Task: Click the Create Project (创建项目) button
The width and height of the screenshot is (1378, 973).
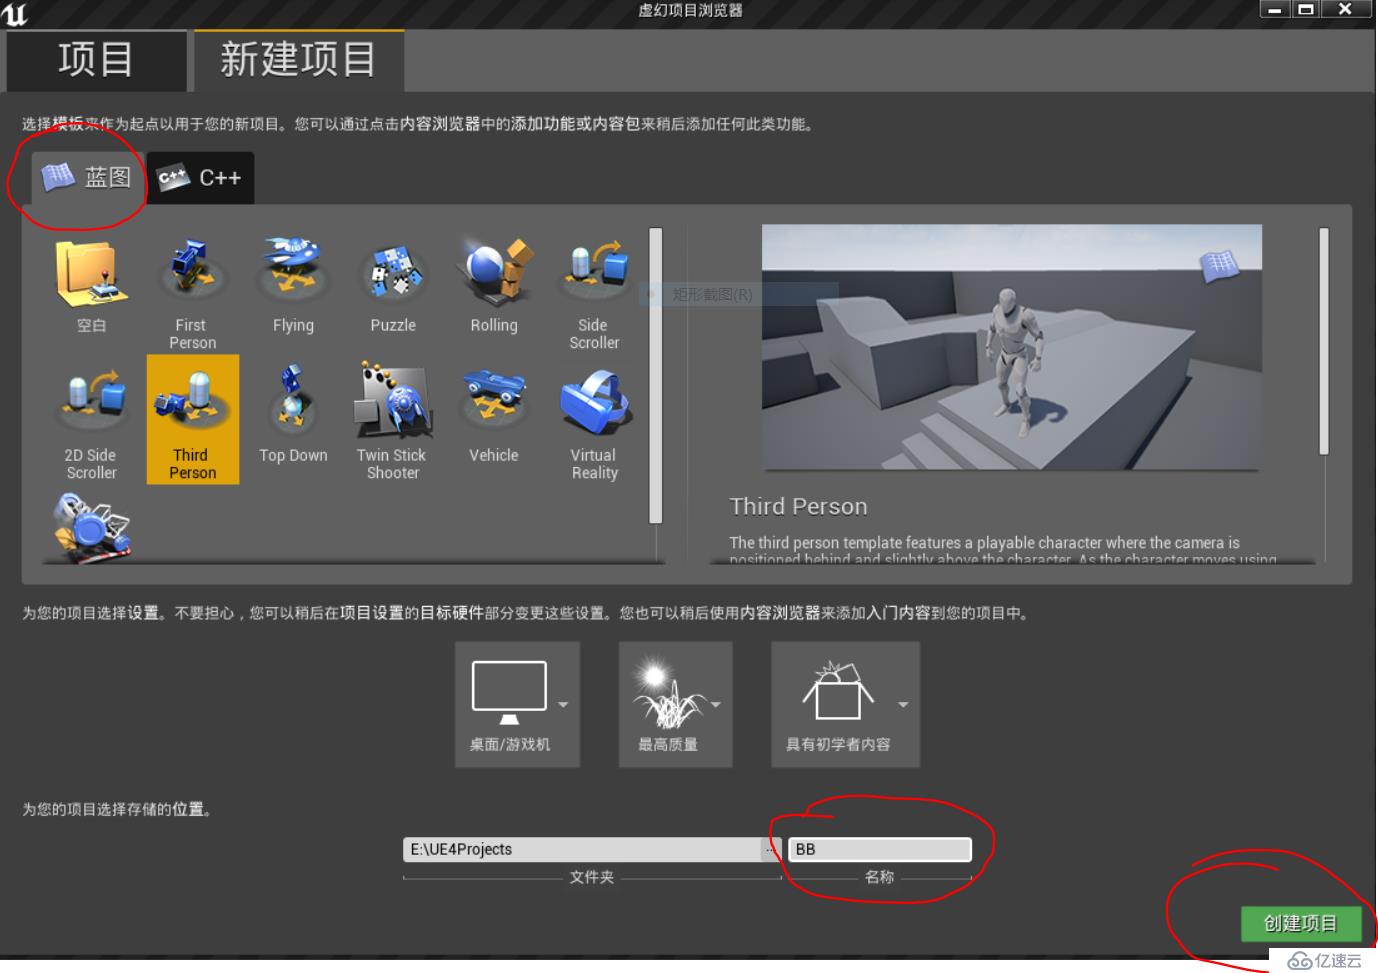Action: coord(1300,923)
